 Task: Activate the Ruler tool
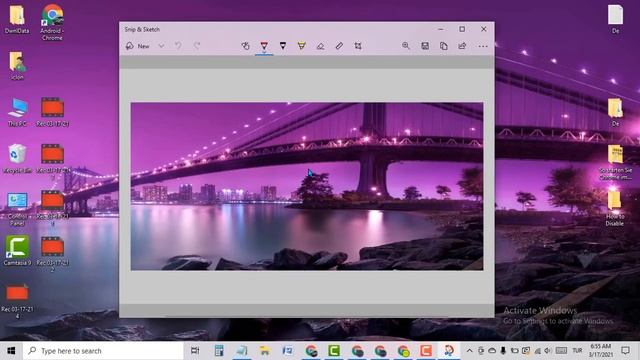339,46
